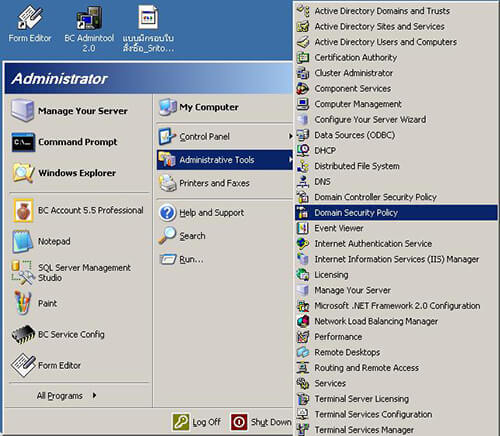
Task: Open BC Admintool 2.0 desktop icon
Action: click(x=89, y=17)
